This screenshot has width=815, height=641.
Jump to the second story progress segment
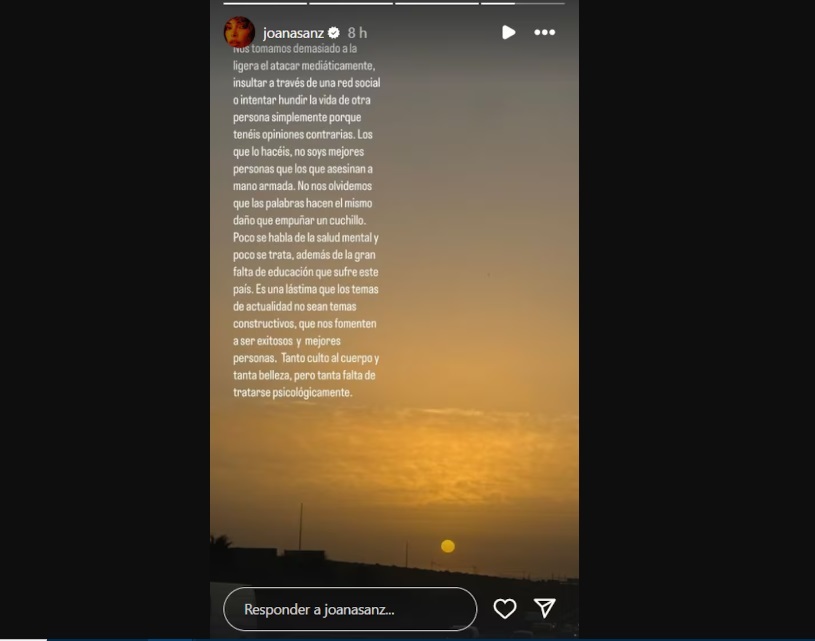pyautogui.click(x=351, y=4)
